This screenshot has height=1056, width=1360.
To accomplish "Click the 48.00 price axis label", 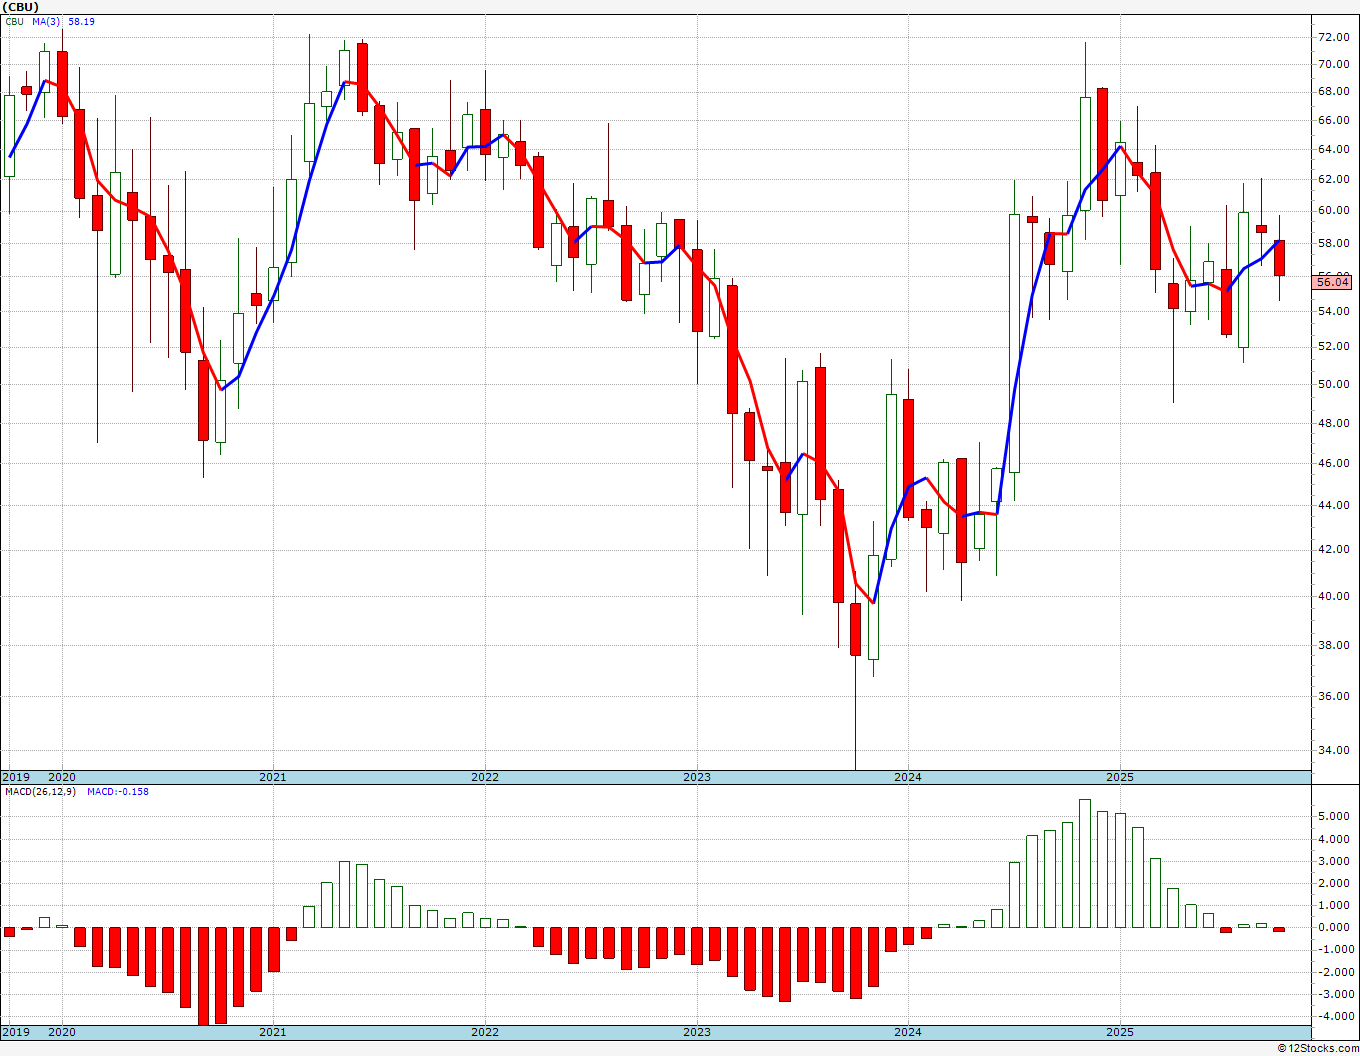I will [x=1333, y=423].
